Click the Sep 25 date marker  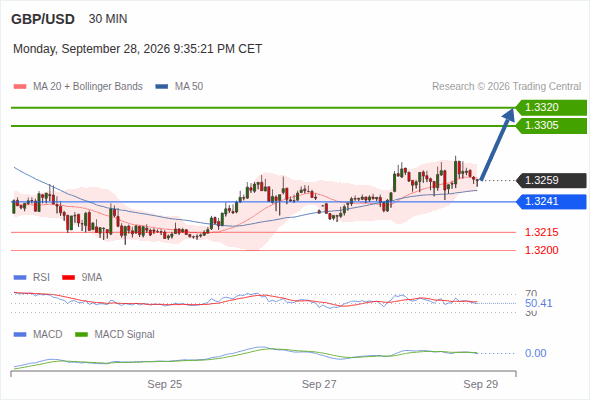tap(164, 384)
